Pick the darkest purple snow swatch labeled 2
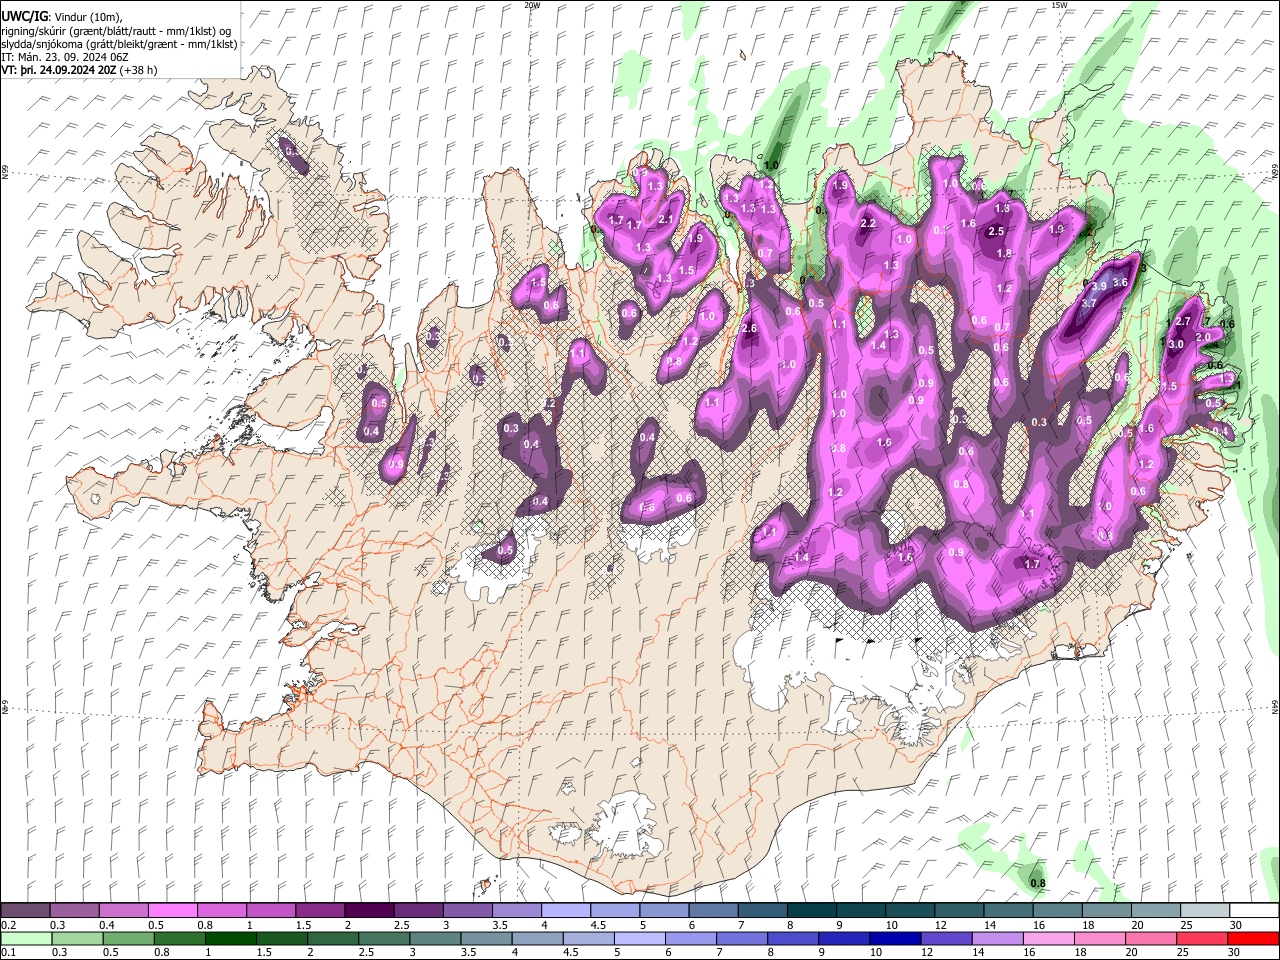The height and width of the screenshot is (960, 1280). [368, 910]
